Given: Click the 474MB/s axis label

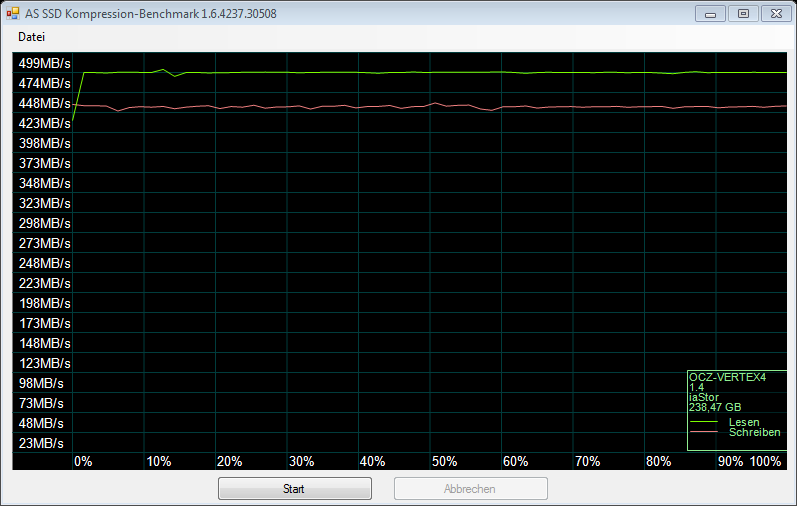Looking at the screenshot, I should pos(45,83).
